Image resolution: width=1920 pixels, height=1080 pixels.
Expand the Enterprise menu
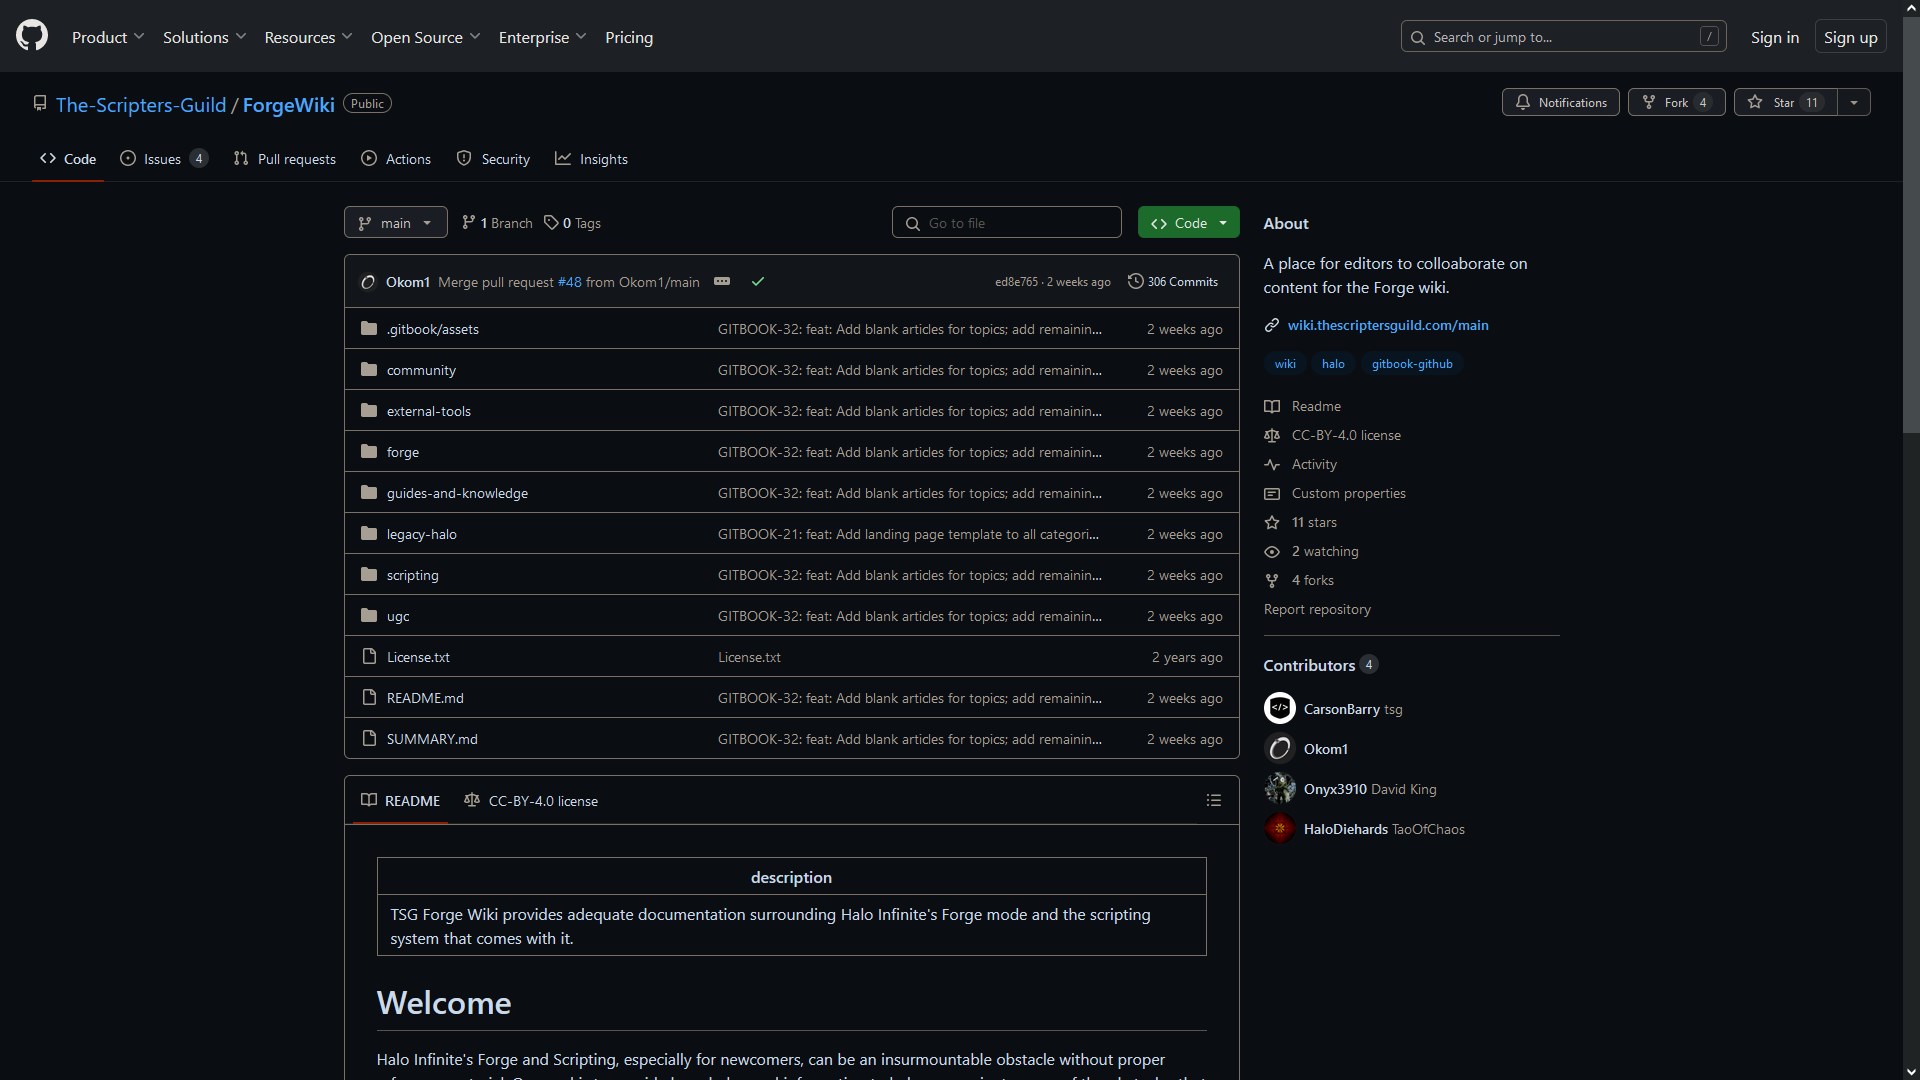(x=542, y=37)
